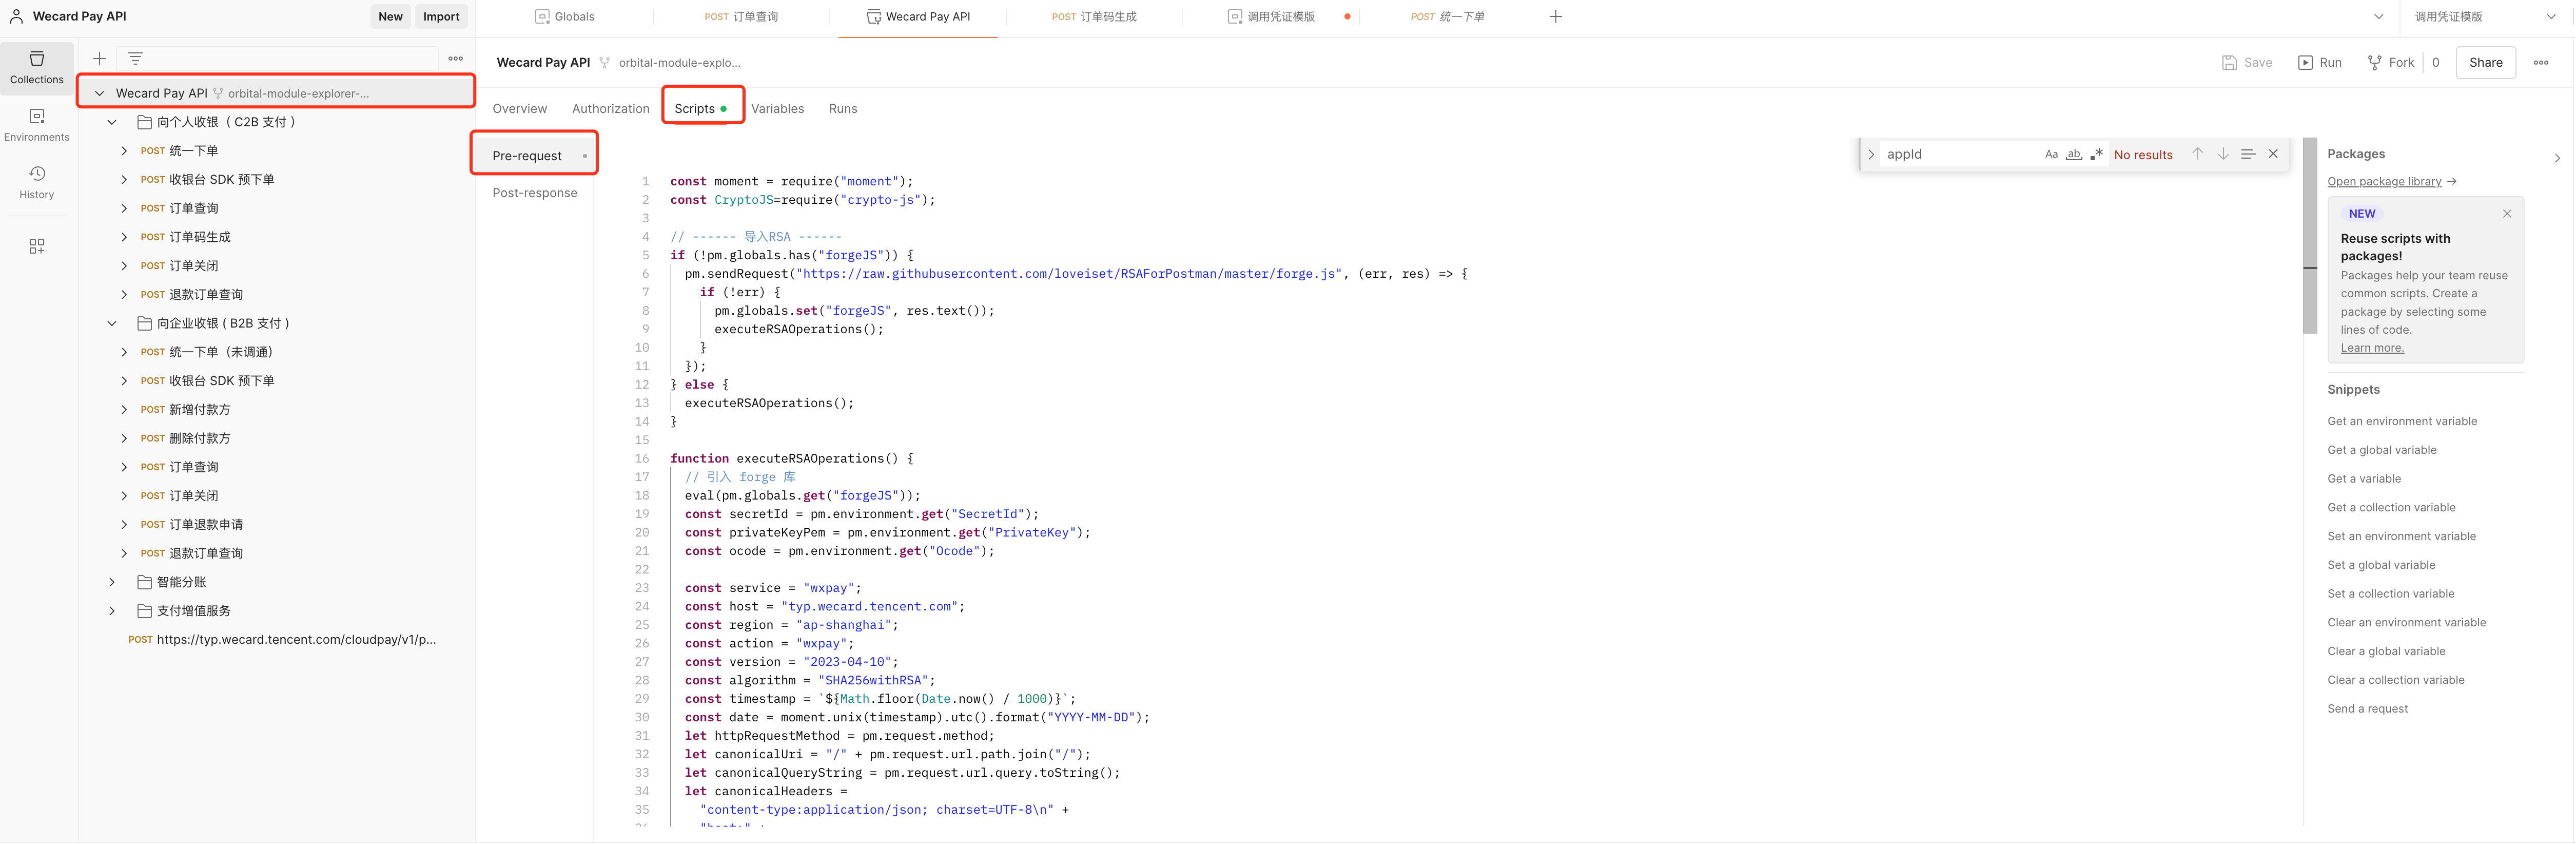This screenshot has width=2576, height=844.
Task: Run the Wecard Pay API collection
Action: click(2319, 62)
